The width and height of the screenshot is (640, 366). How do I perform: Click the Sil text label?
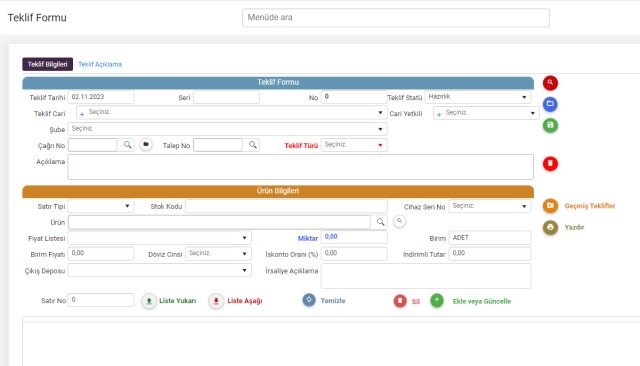click(x=416, y=302)
